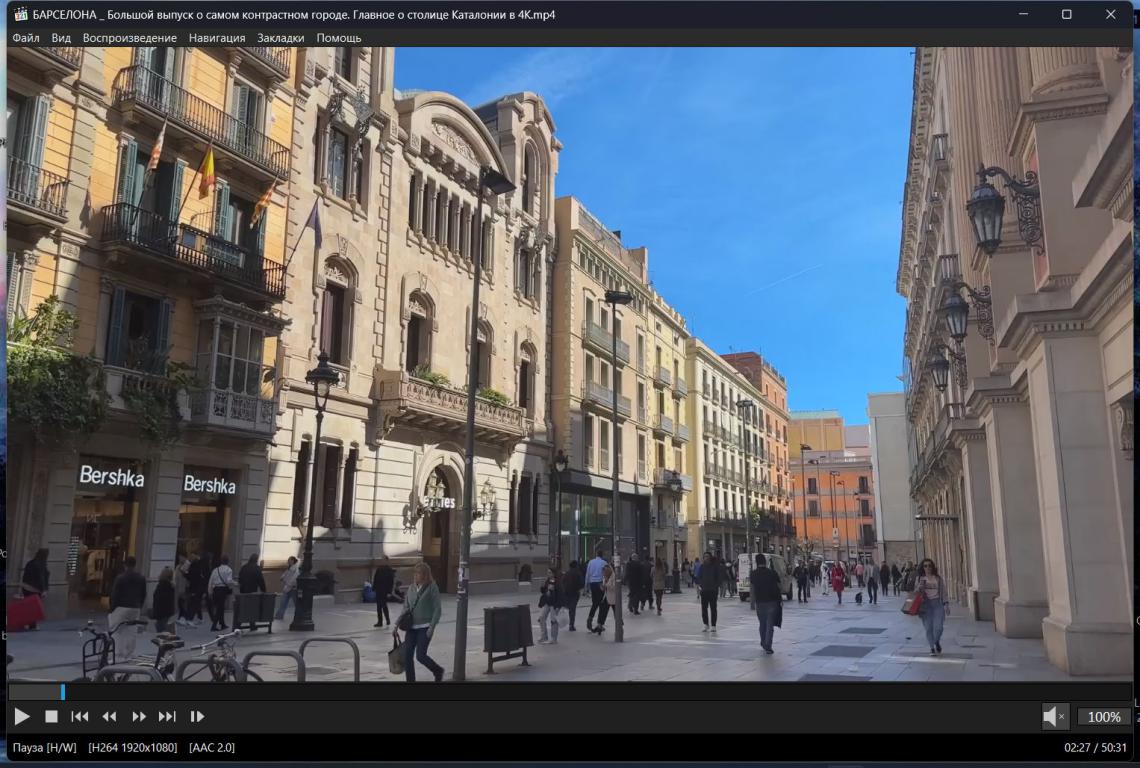Click the blue seek bar position marker
Viewport: 1140px width, 768px height.
(x=62, y=691)
